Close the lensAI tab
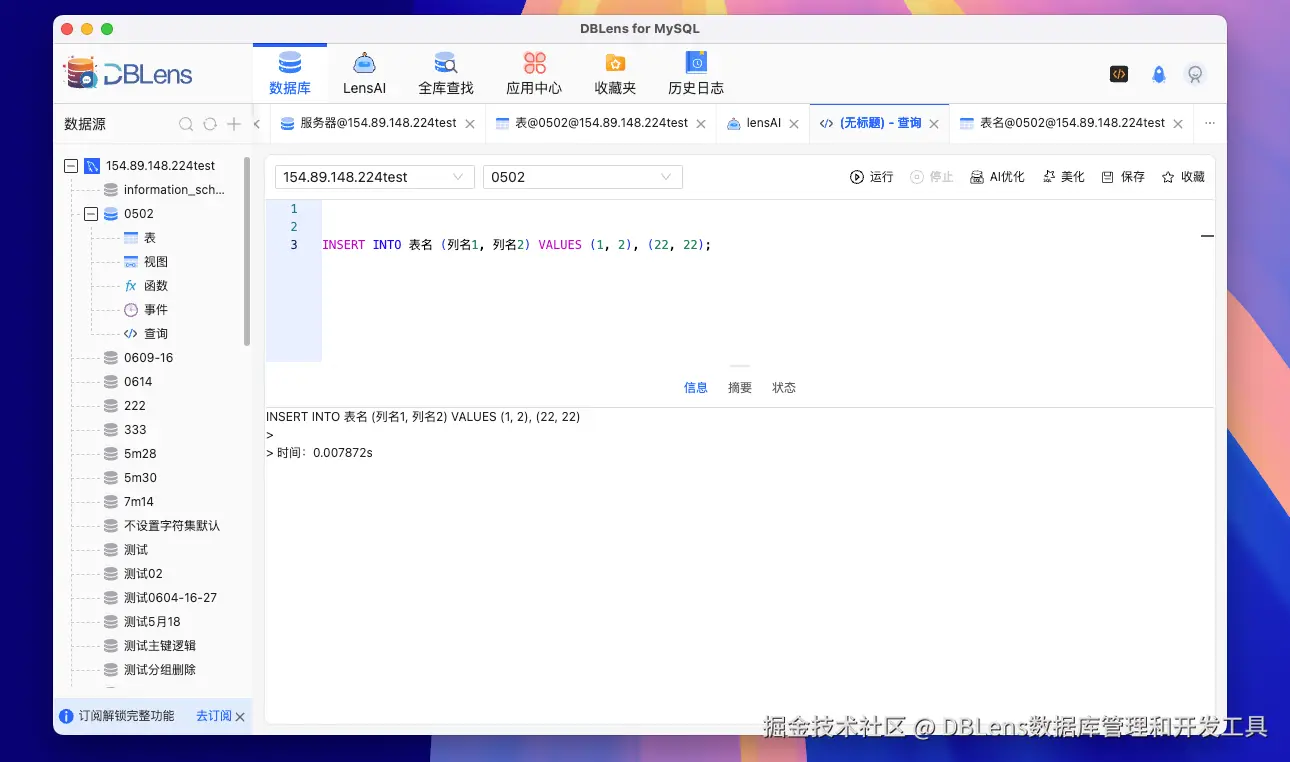The width and height of the screenshot is (1290, 762). pos(794,124)
